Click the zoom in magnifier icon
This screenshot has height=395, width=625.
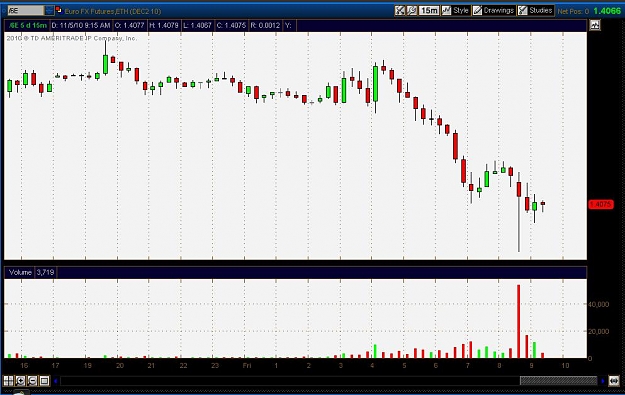pyautogui.click(x=20, y=381)
